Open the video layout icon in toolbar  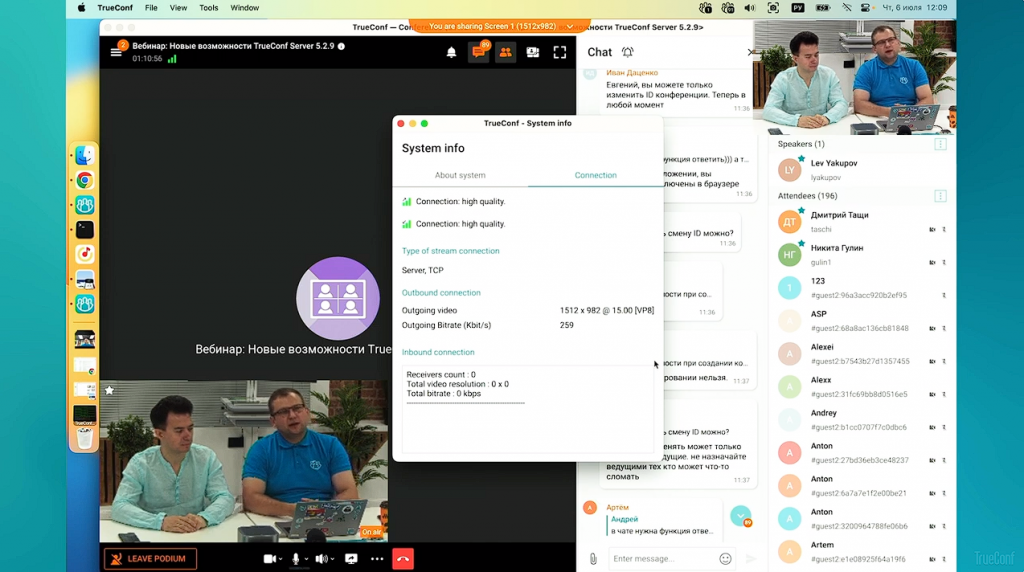[x=533, y=52]
